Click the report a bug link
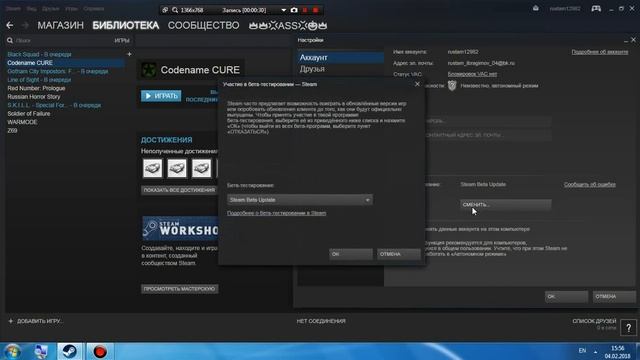The image size is (640, 360). (x=590, y=184)
